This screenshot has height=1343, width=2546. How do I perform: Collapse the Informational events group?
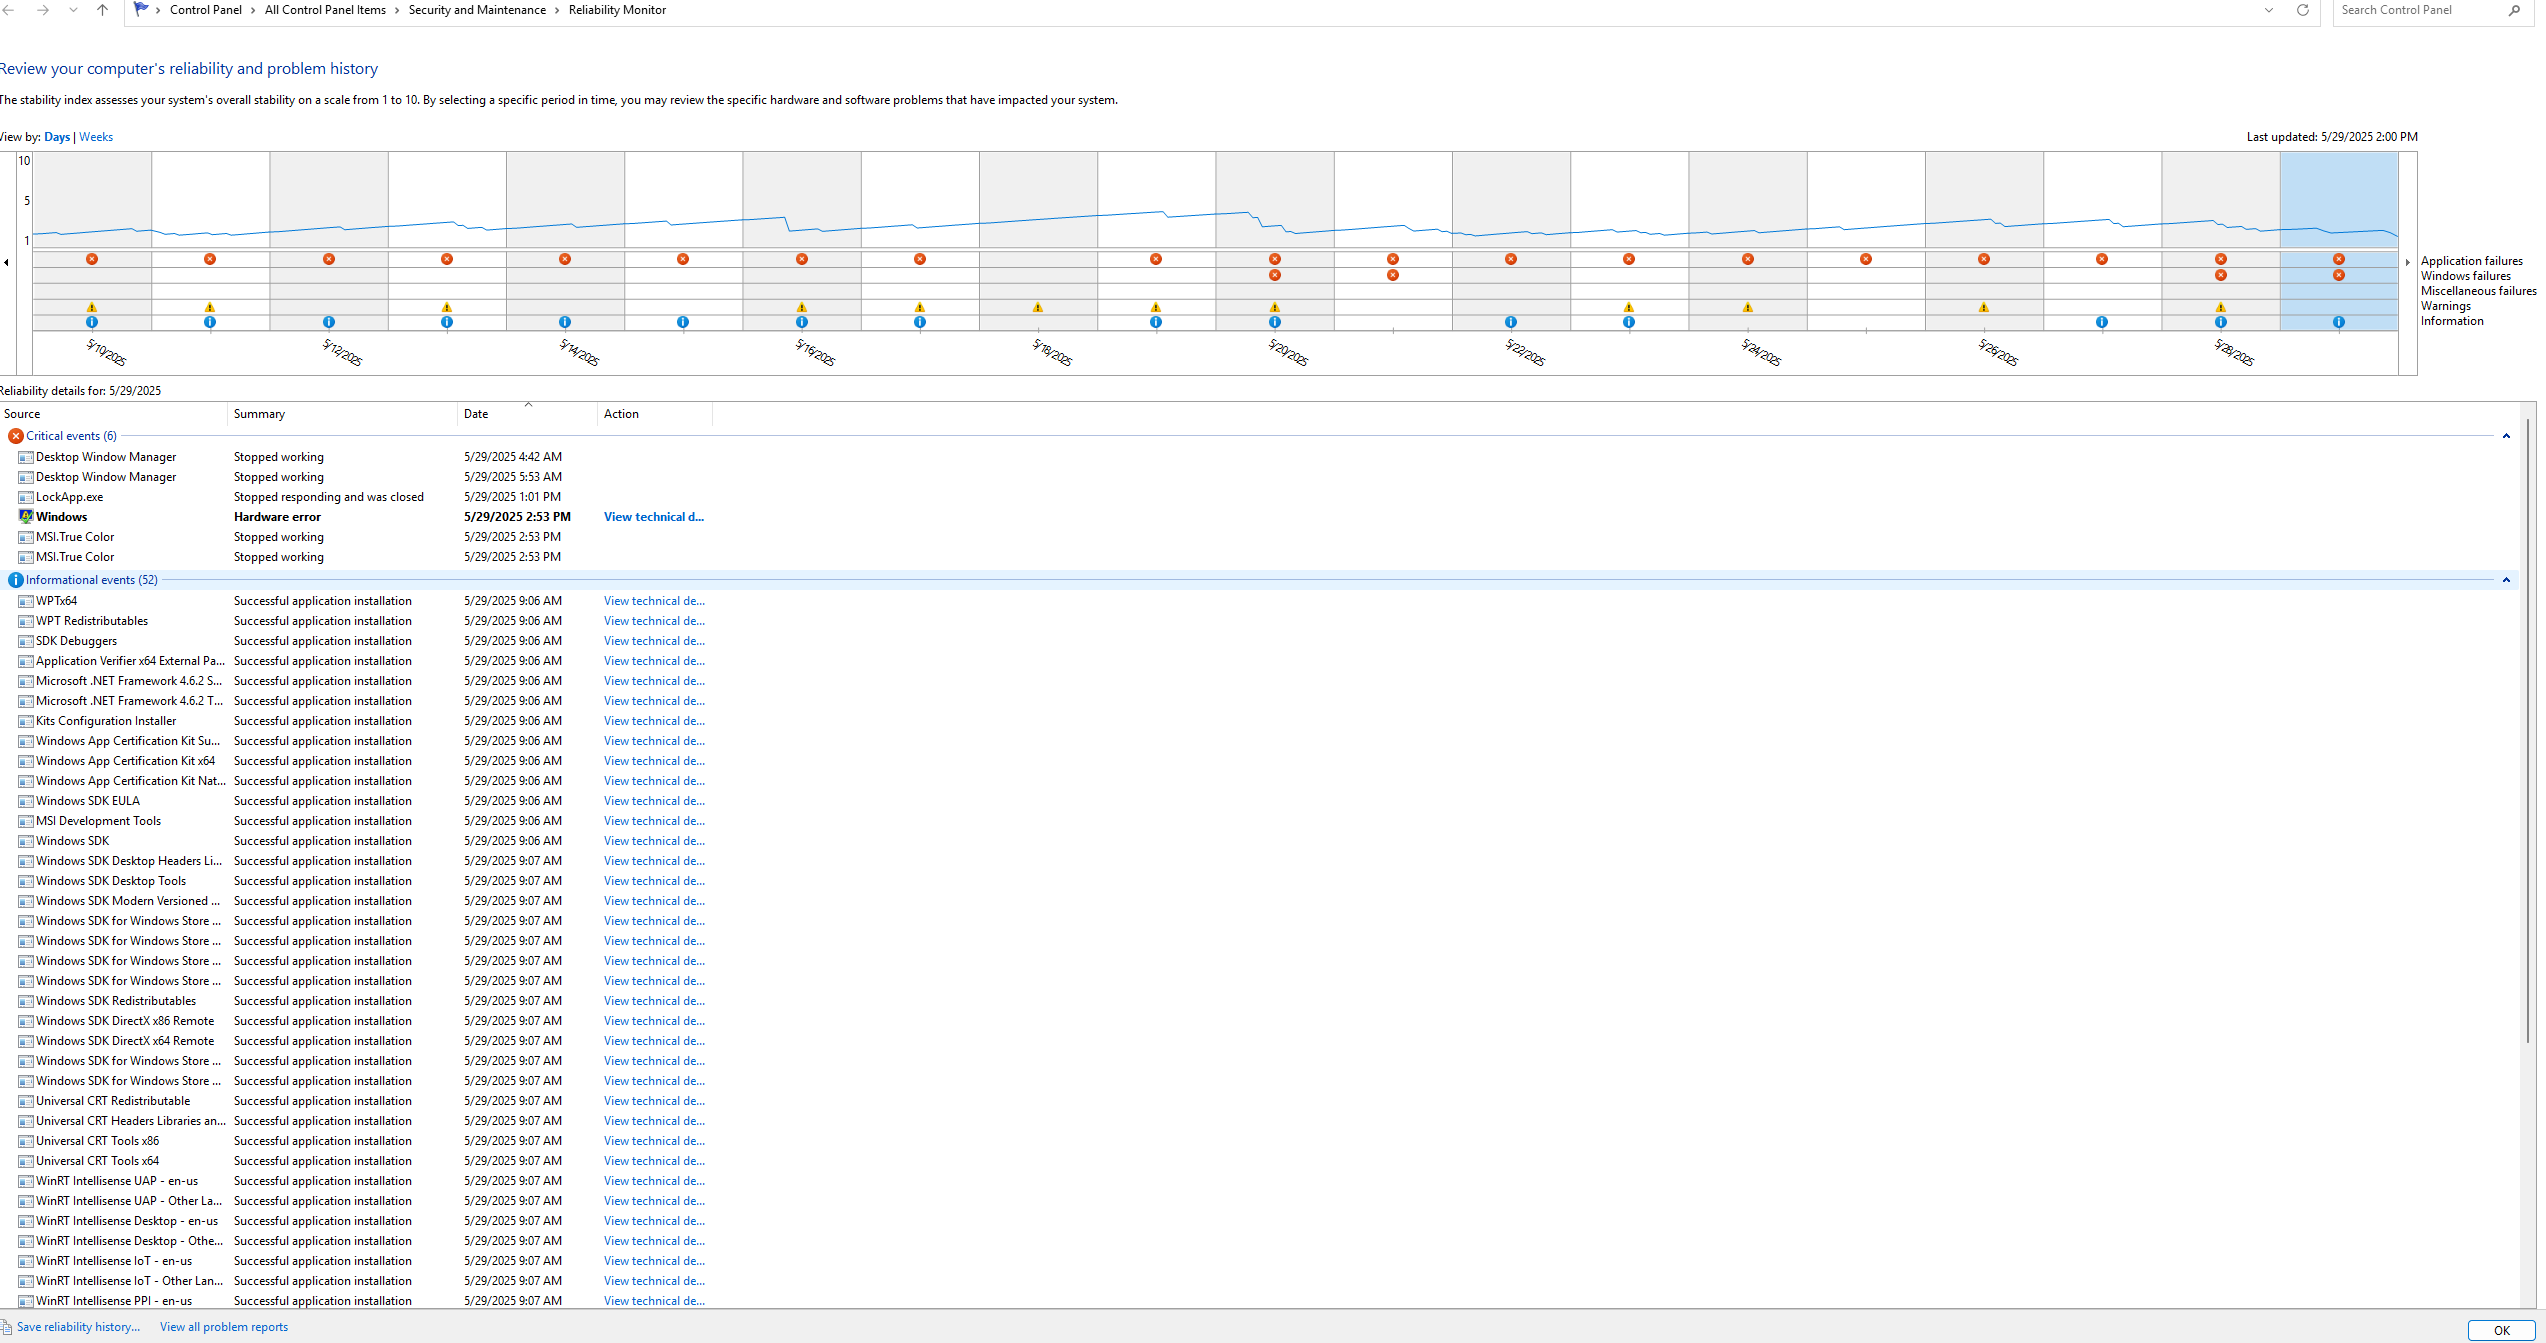tap(2506, 580)
